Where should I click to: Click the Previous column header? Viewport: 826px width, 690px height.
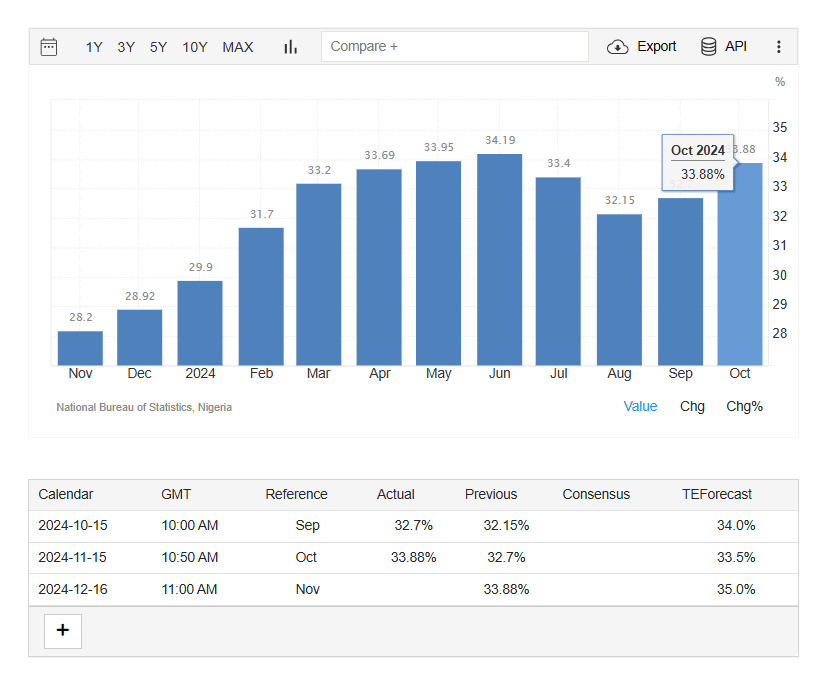click(x=491, y=494)
